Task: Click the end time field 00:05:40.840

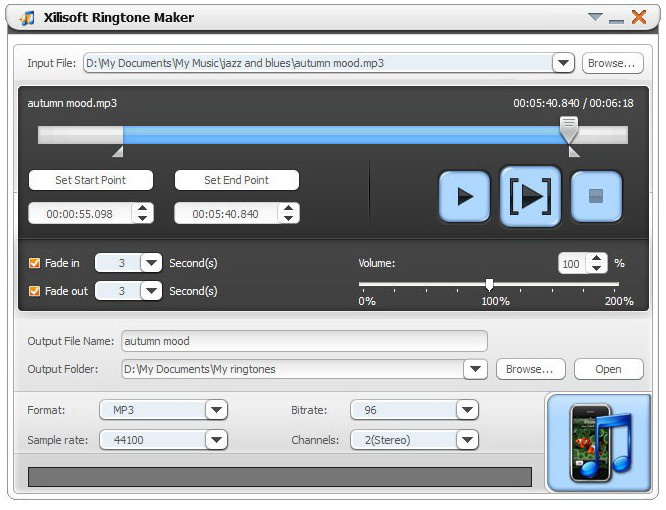Action: tap(226, 214)
